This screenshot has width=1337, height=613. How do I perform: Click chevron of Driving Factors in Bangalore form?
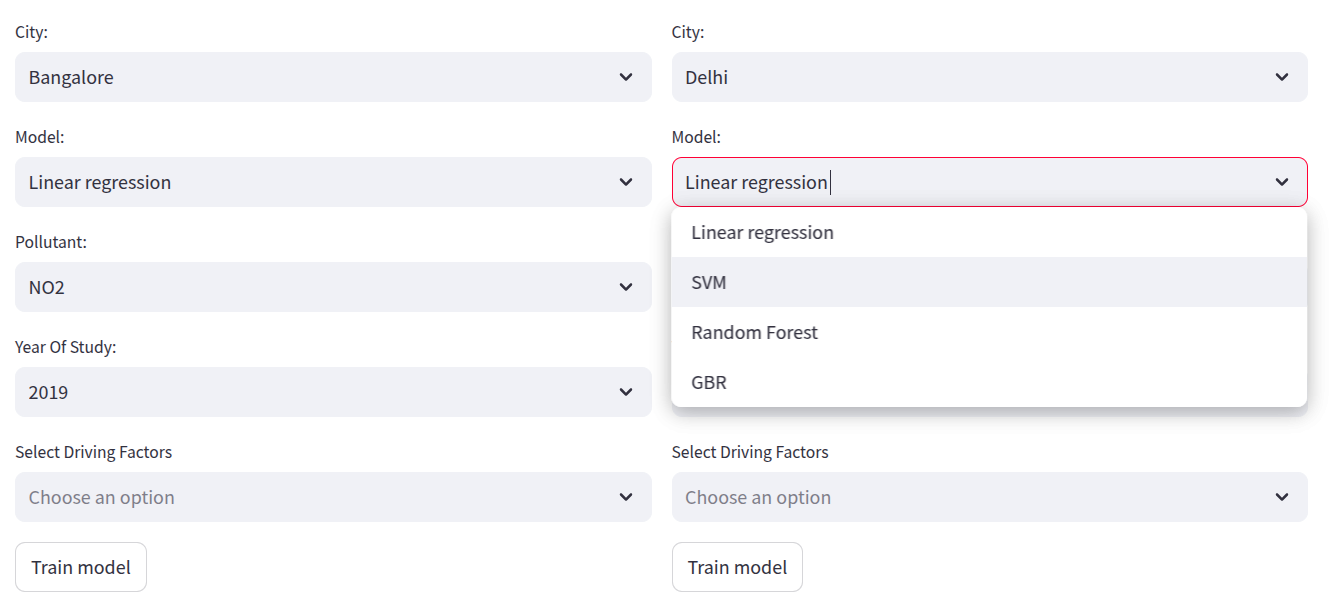coord(626,497)
